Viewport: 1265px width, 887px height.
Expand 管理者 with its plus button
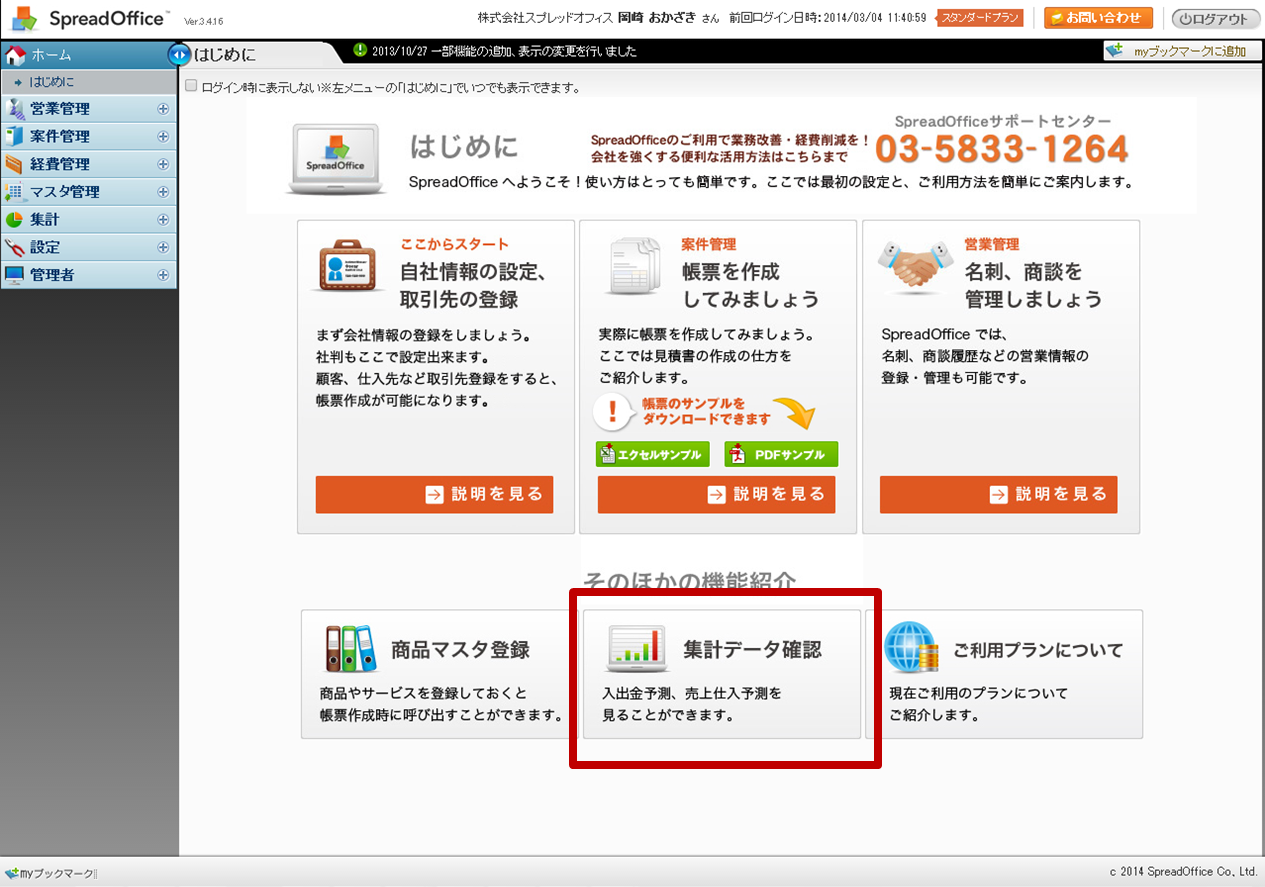tap(163, 275)
